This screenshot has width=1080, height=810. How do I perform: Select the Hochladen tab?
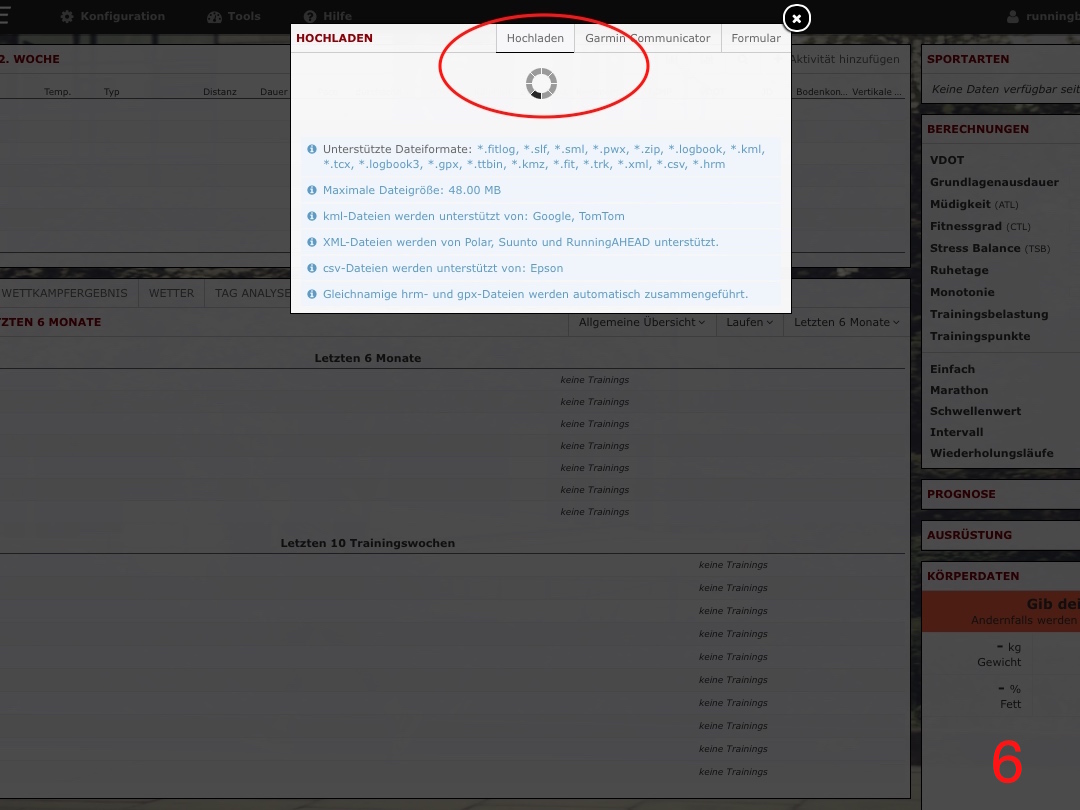click(535, 38)
